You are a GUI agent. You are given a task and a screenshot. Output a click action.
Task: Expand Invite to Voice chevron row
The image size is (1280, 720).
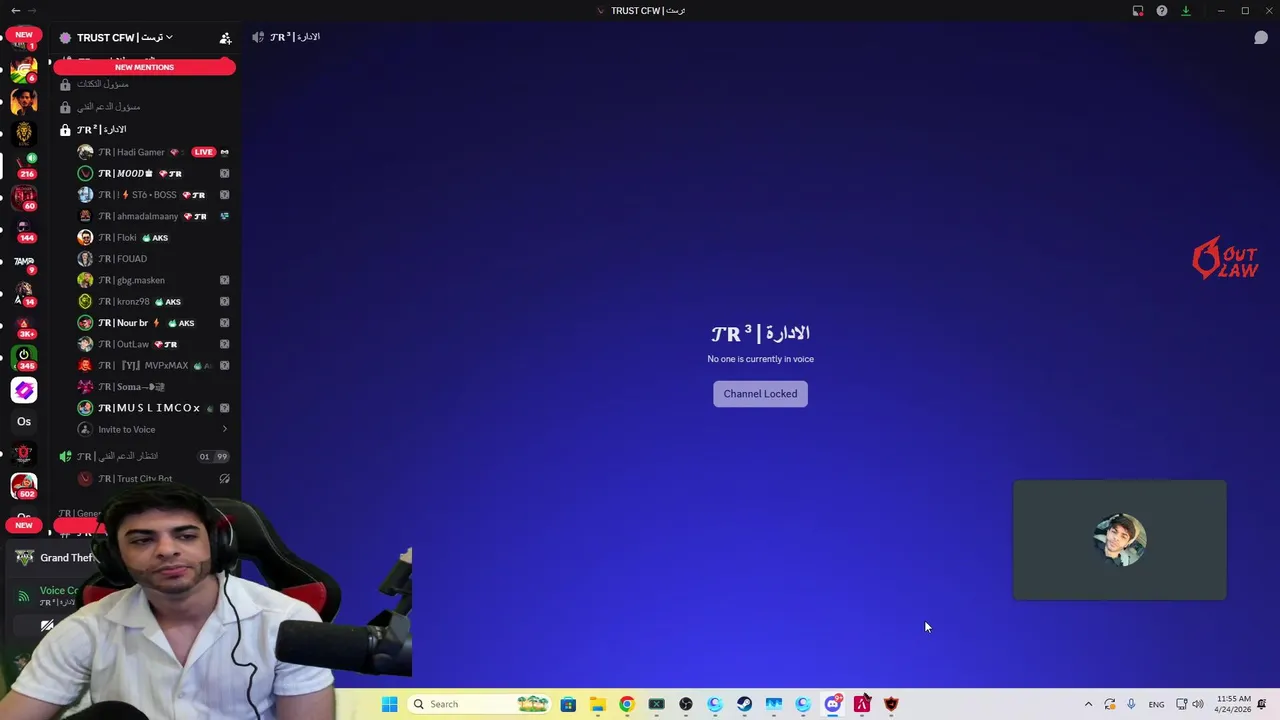[155, 430]
